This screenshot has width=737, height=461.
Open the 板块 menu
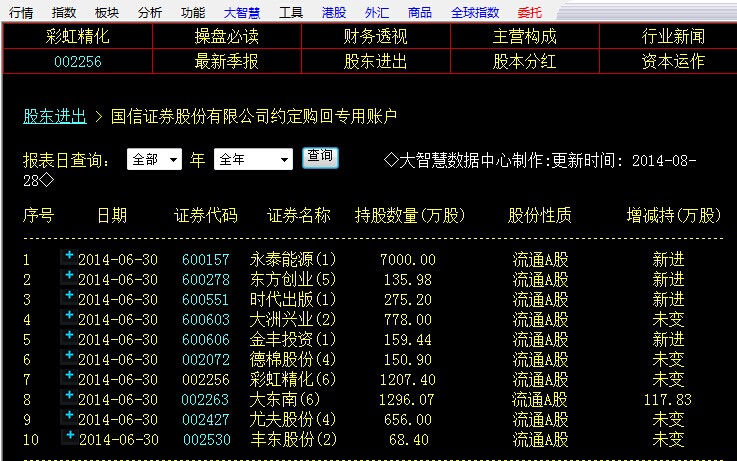coord(107,12)
